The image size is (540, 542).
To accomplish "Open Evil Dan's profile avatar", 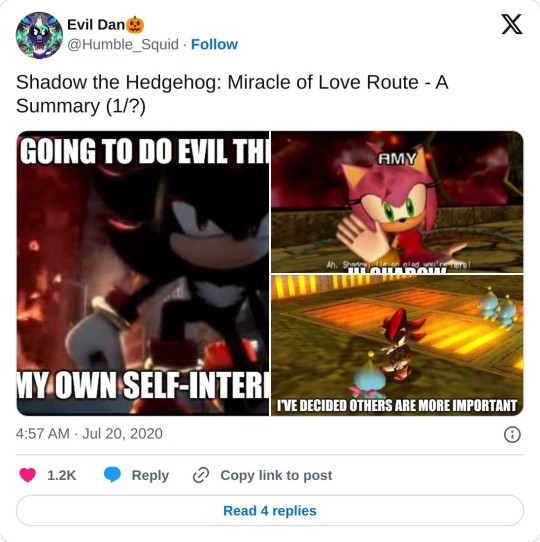I will (39, 35).
